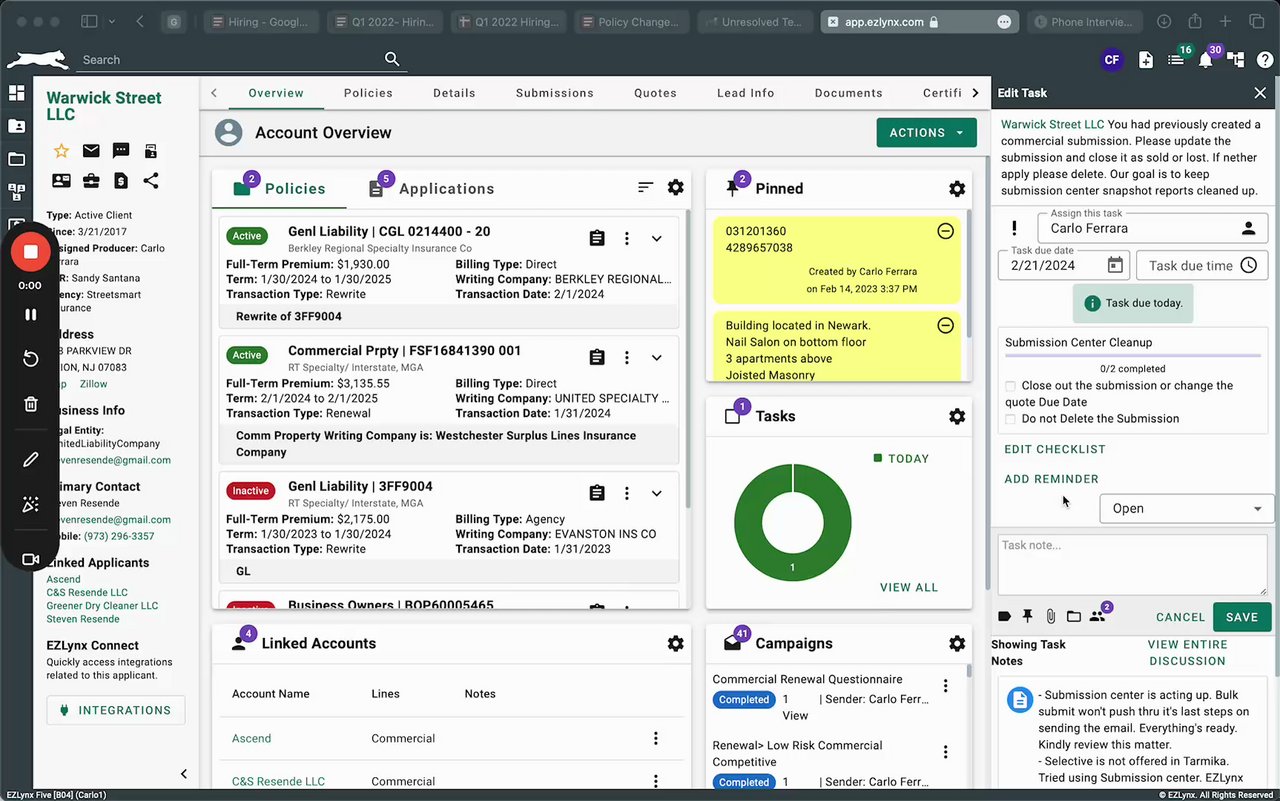Open the Quotes tab
Viewport: 1280px width, 801px height.
(x=656, y=93)
